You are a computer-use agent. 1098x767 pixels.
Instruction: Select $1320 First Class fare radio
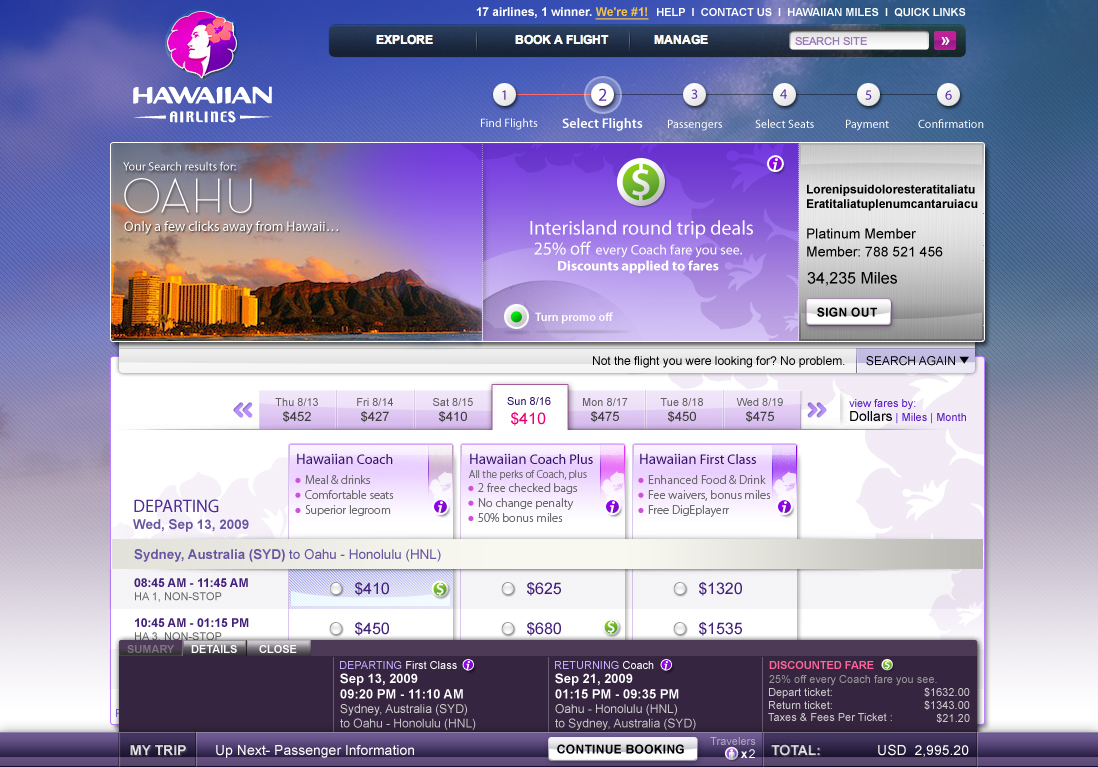[x=680, y=589]
